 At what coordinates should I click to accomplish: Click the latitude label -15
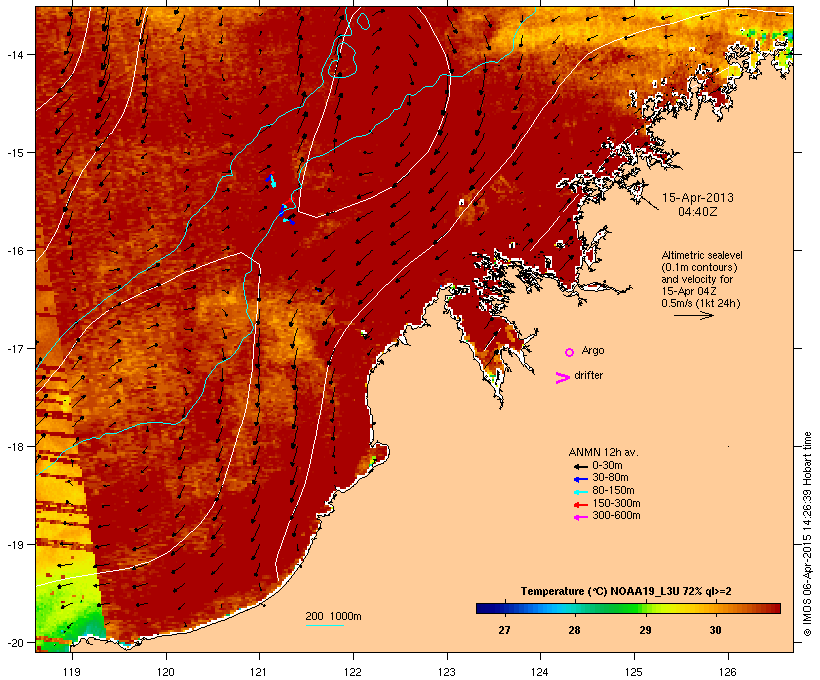point(14,153)
